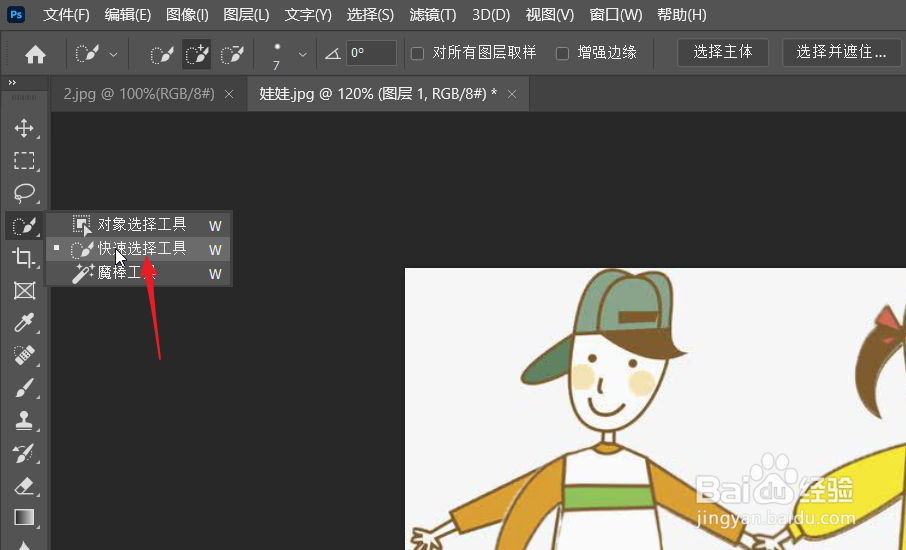906x550 pixels.
Task: Select the New Selection mode icon
Action: (x=162, y=55)
